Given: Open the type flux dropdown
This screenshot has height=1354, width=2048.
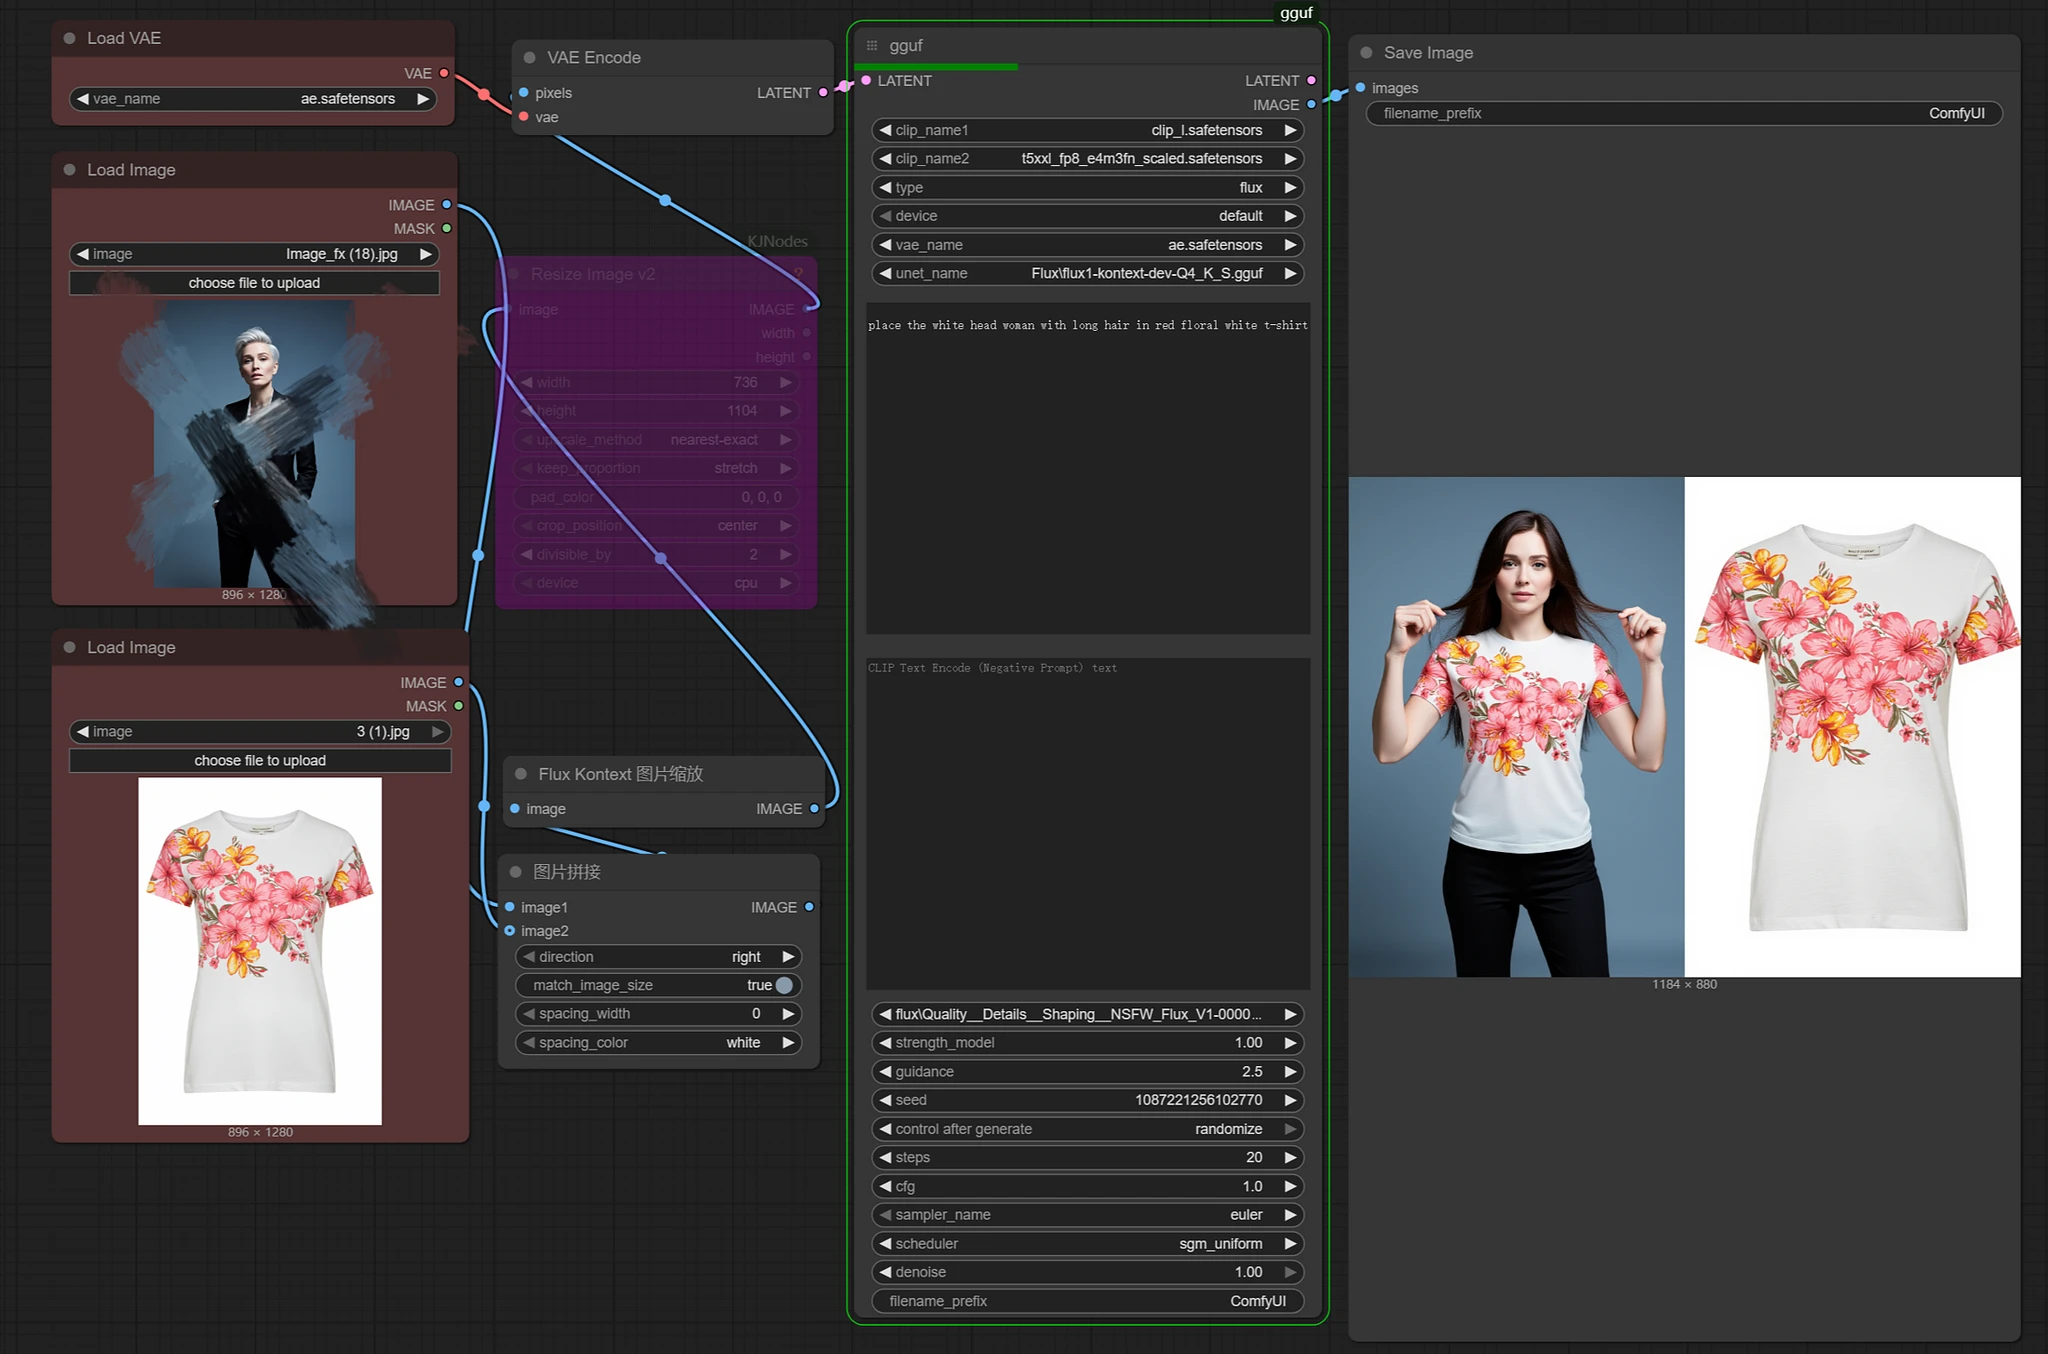Looking at the screenshot, I should click(1087, 187).
